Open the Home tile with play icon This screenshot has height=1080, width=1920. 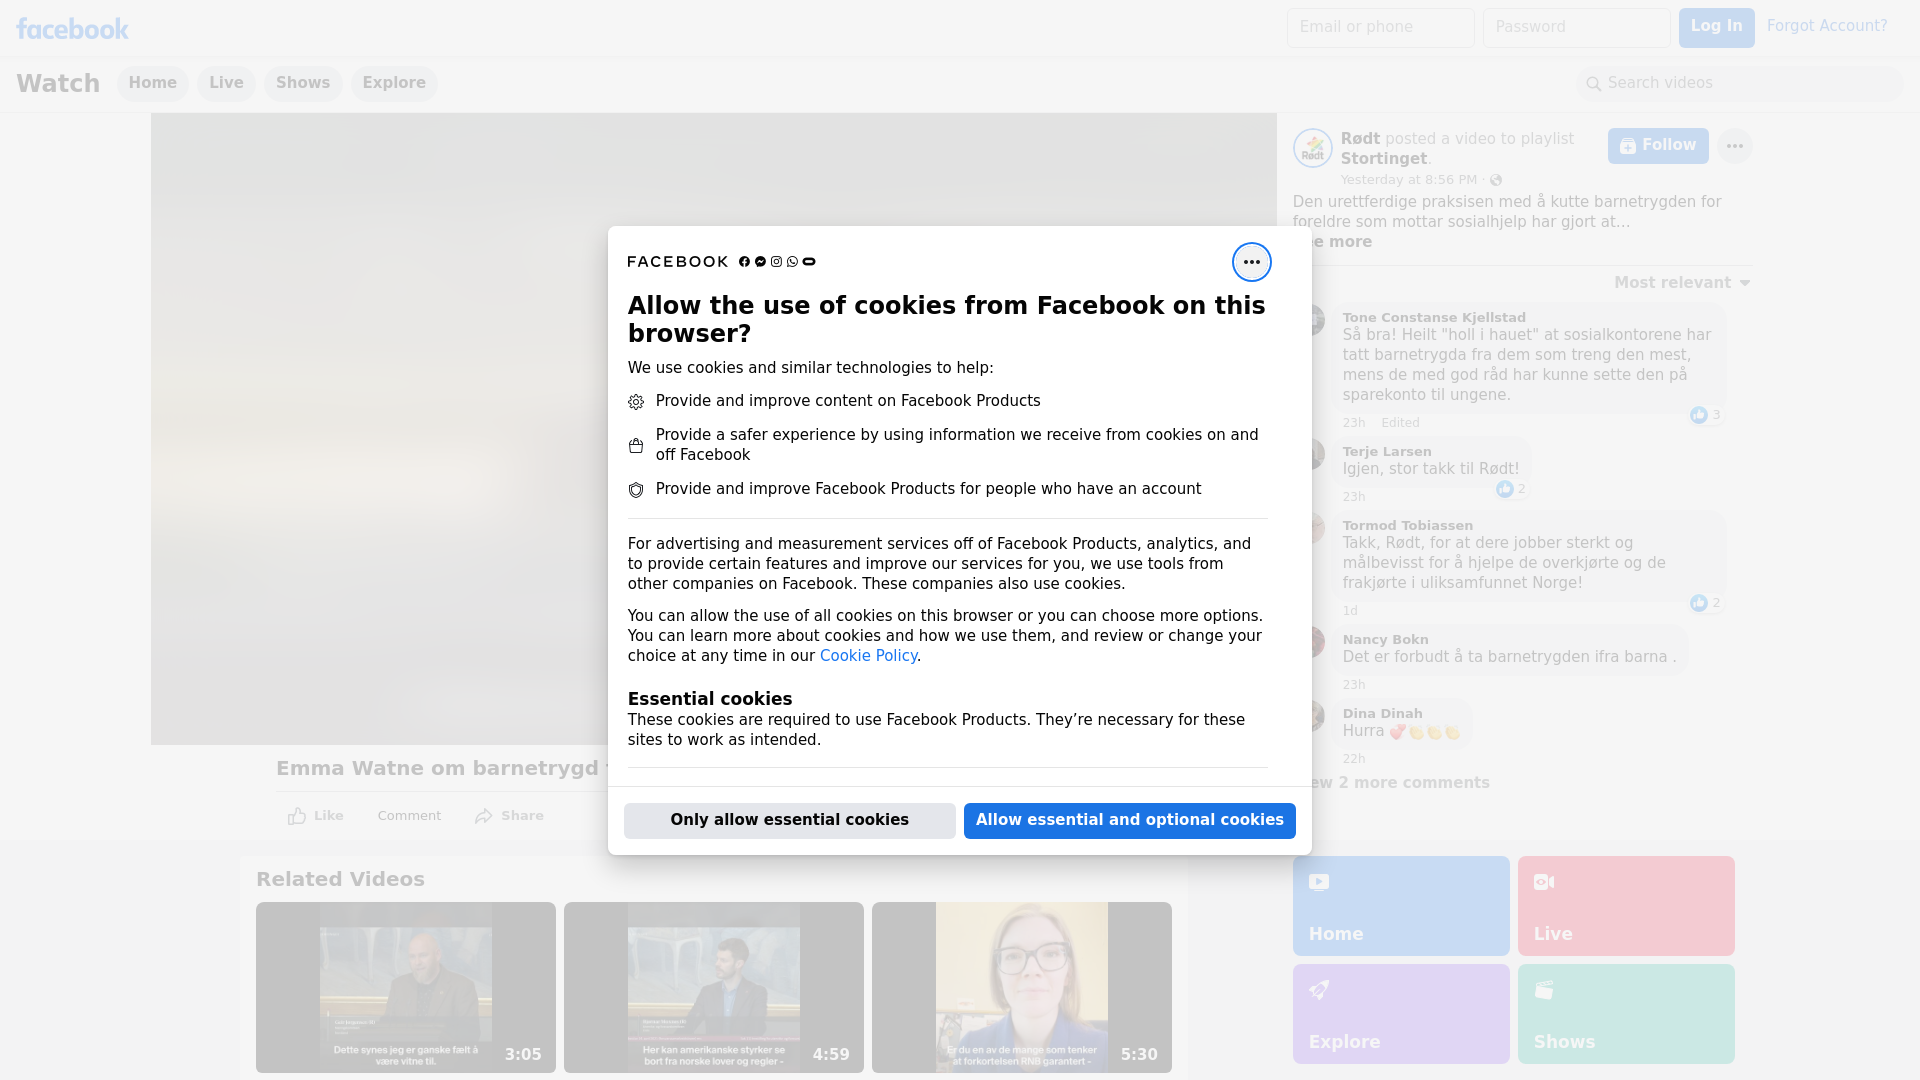(1400, 905)
